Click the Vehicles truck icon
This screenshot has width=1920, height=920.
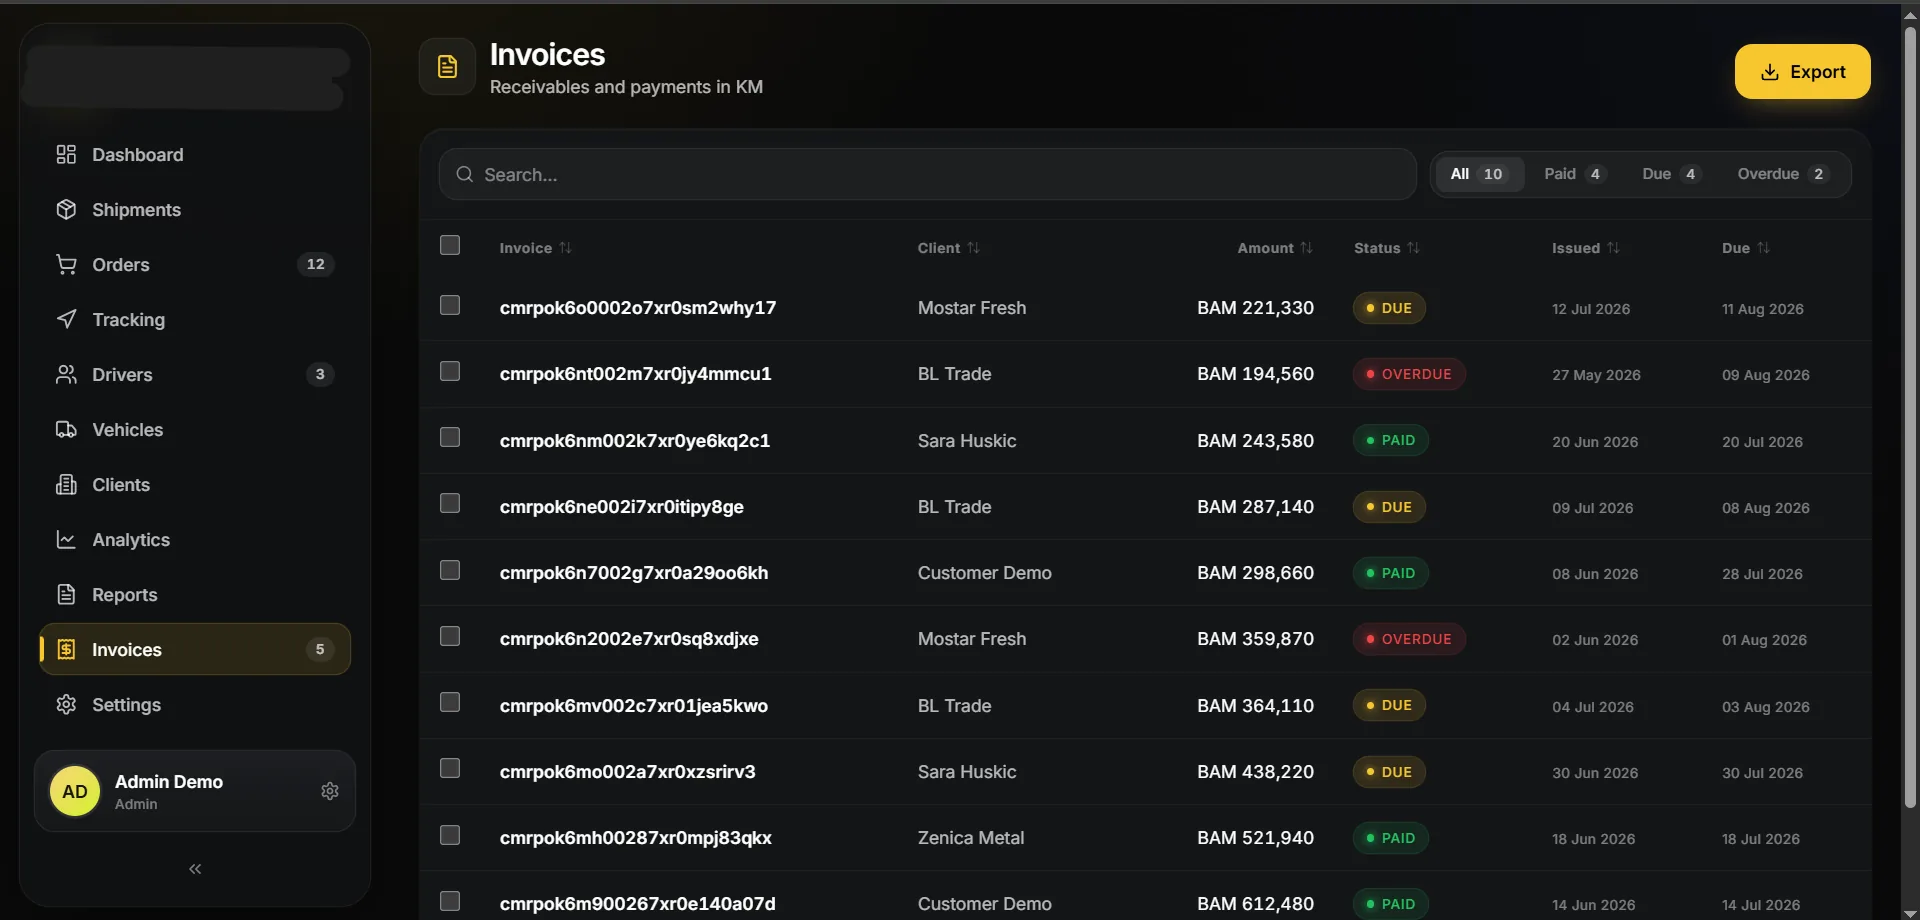pyautogui.click(x=66, y=429)
